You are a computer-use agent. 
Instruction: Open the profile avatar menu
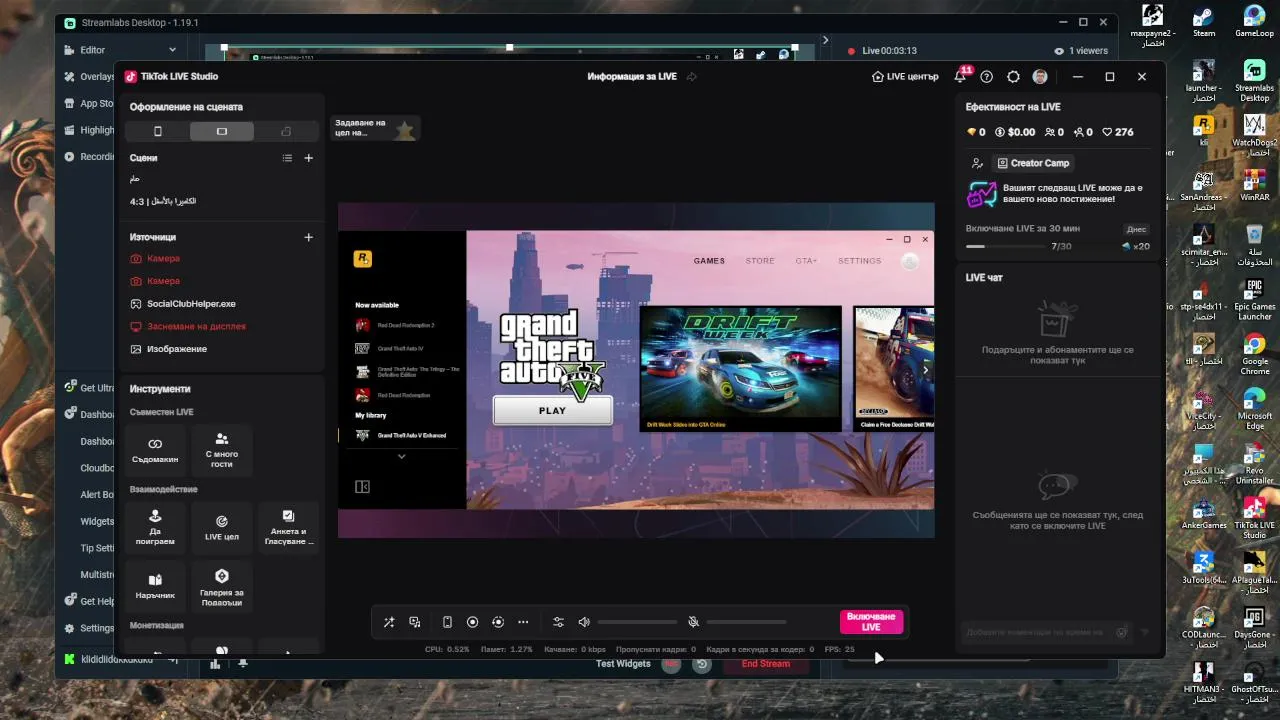pyautogui.click(x=1040, y=77)
